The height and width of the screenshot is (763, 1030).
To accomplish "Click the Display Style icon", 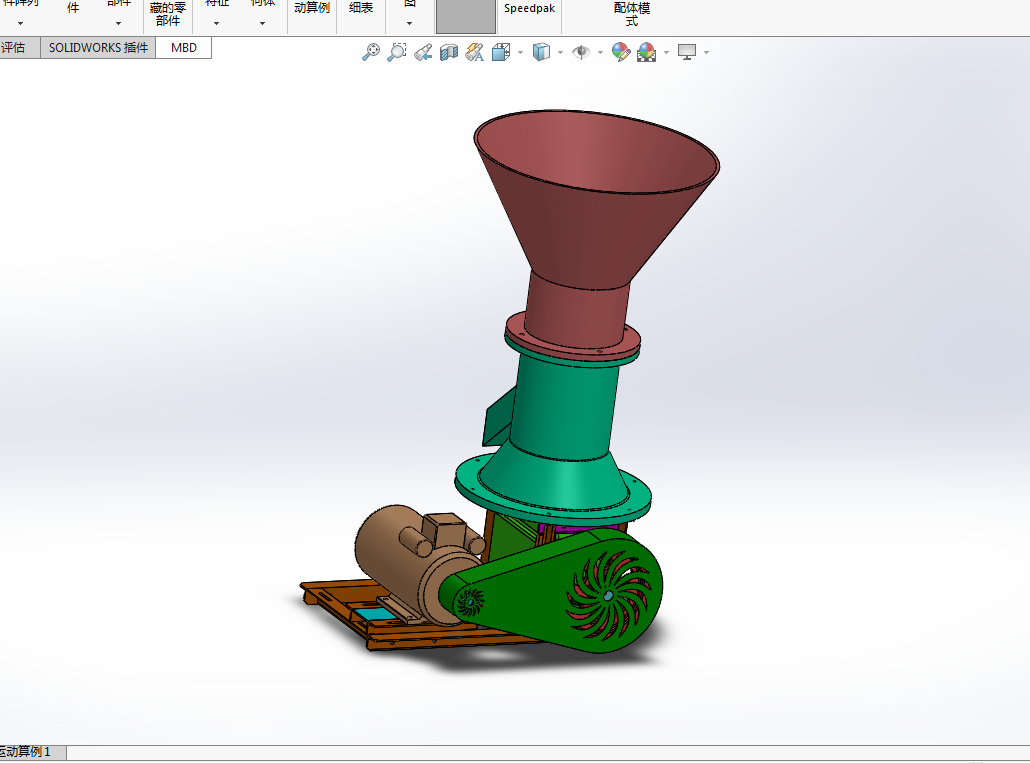I will click(541, 52).
